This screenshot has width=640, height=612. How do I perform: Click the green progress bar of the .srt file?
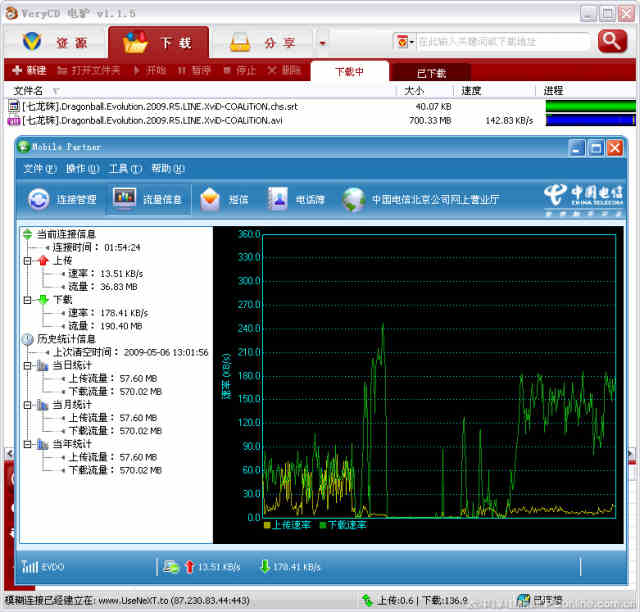tap(591, 106)
